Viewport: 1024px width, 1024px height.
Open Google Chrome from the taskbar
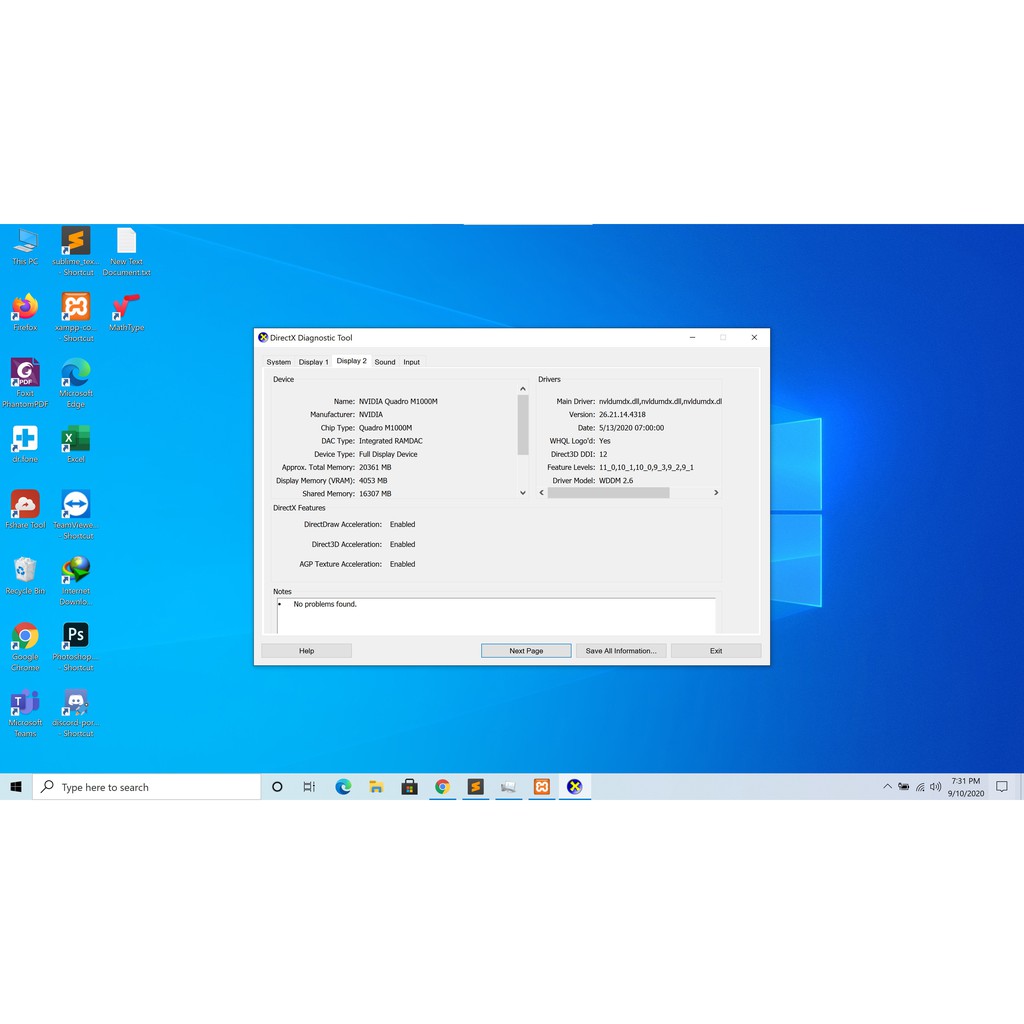click(x=443, y=787)
